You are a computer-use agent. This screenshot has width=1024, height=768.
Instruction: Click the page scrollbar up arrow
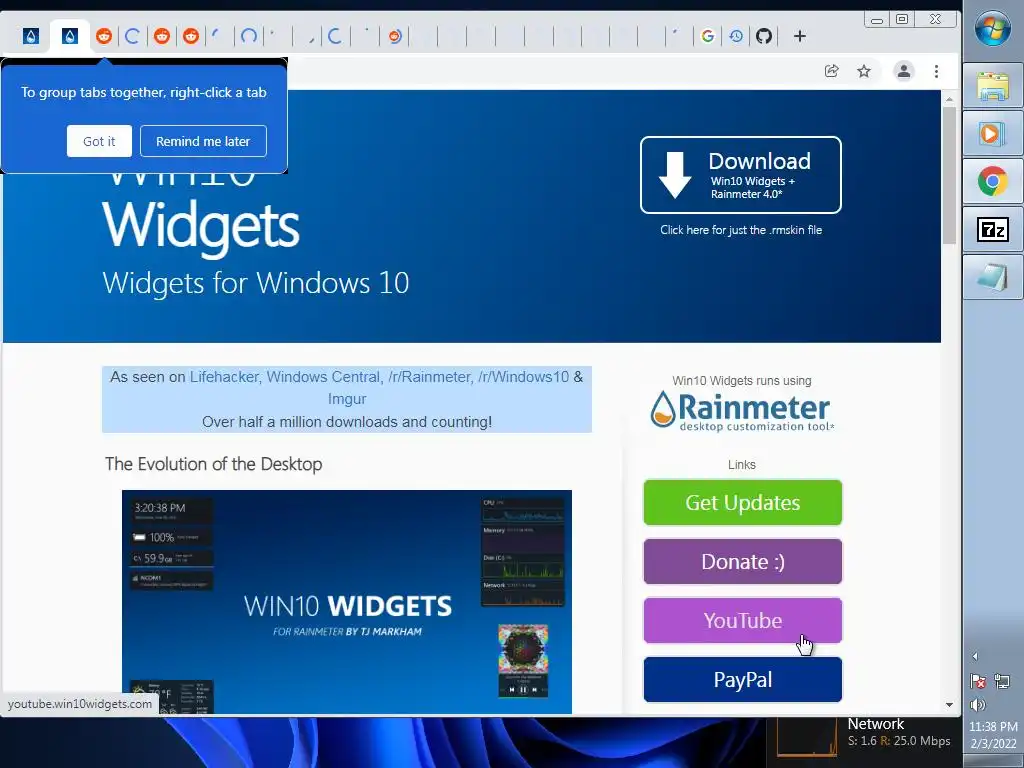click(x=950, y=99)
